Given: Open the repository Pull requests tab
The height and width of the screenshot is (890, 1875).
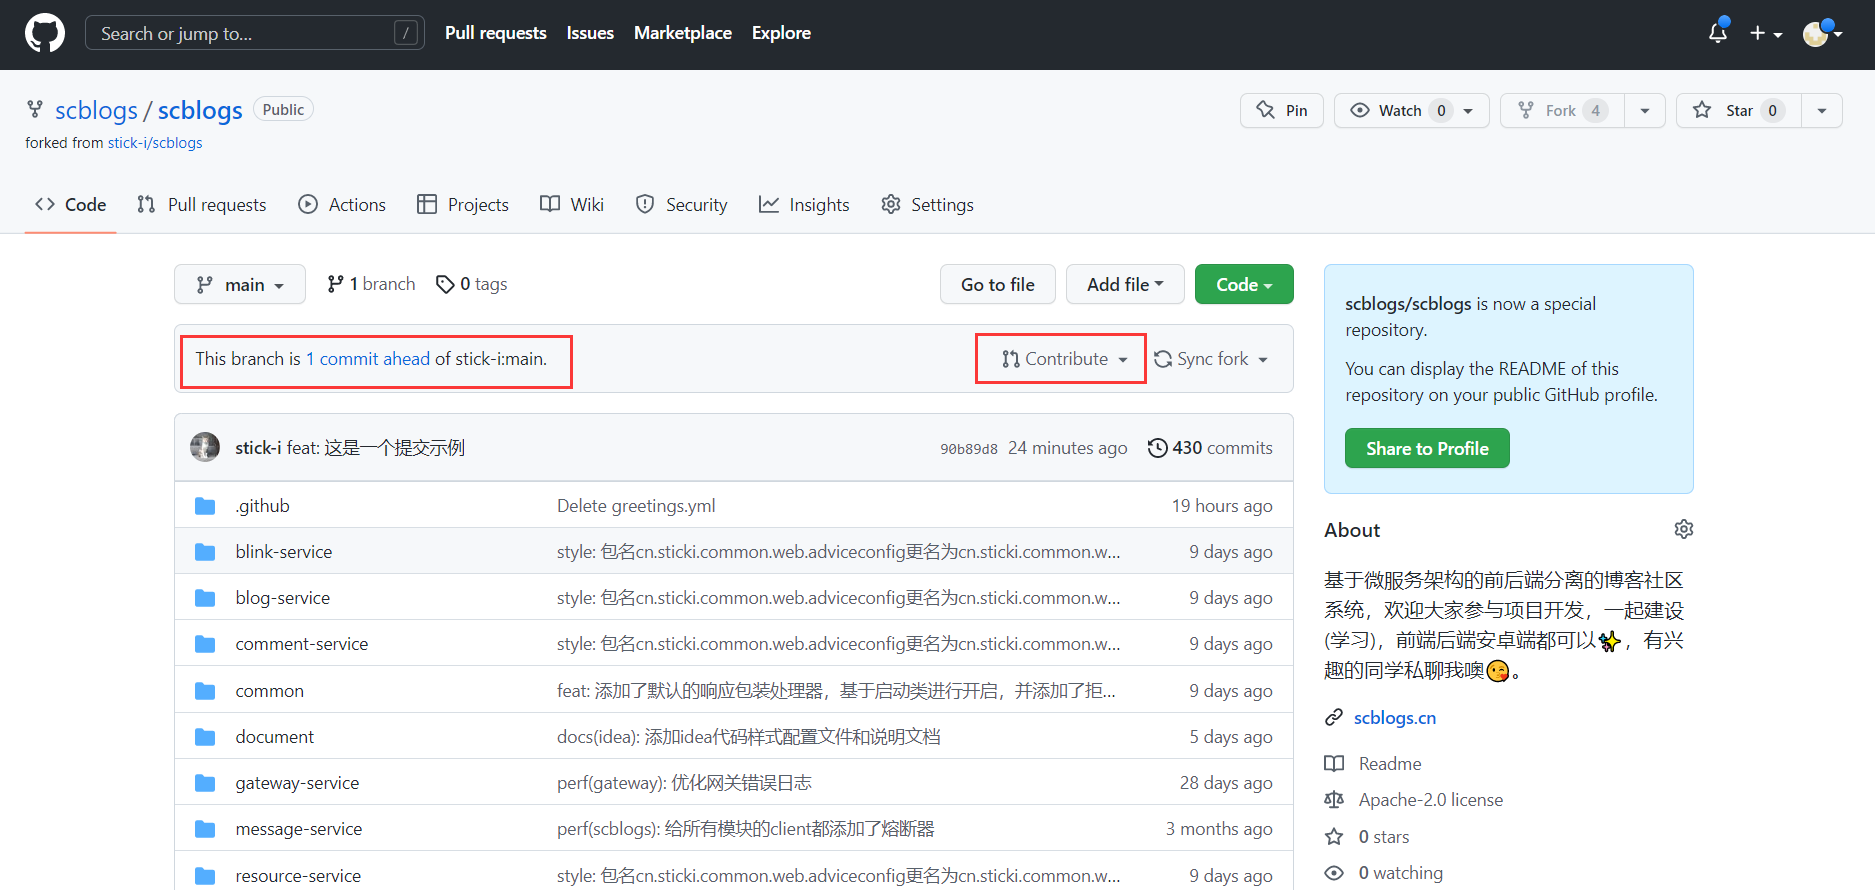Looking at the screenshot, I should [202, 205].
